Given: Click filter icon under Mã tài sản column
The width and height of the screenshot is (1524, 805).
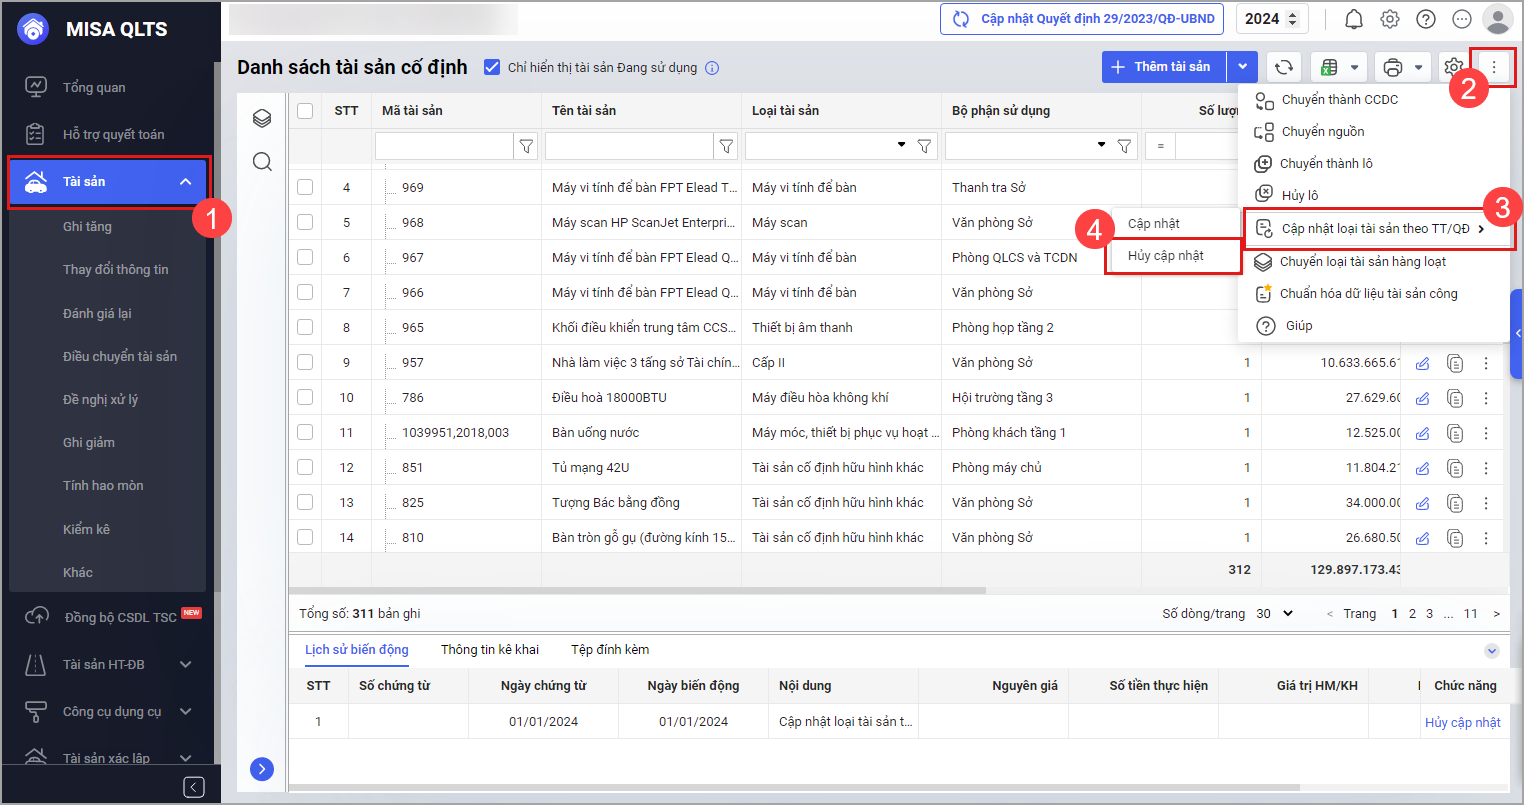Looking at the screenshot, I should click(526, 146).
